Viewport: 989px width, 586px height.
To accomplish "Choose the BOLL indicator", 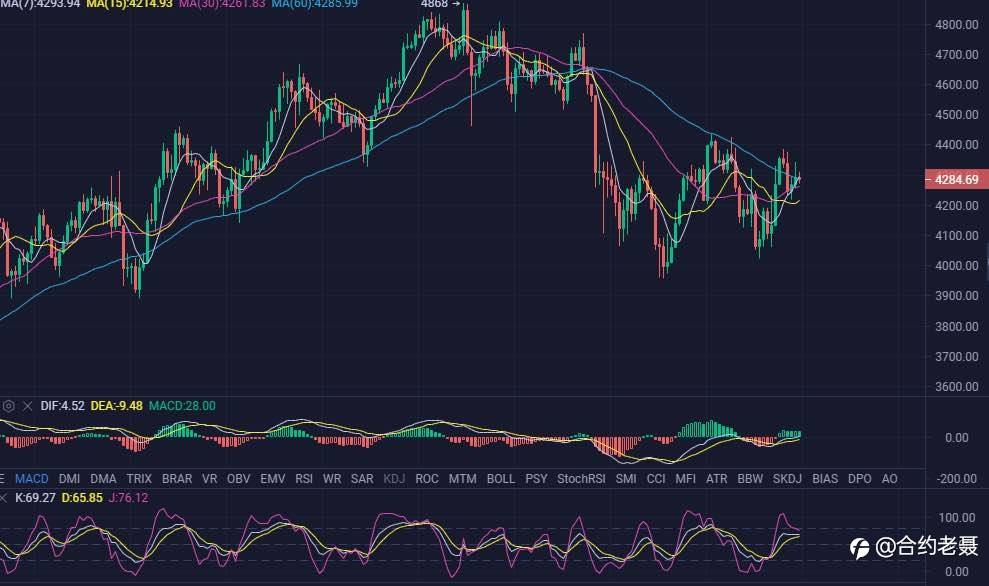I will pyautogui.click(x=501, y=479).
